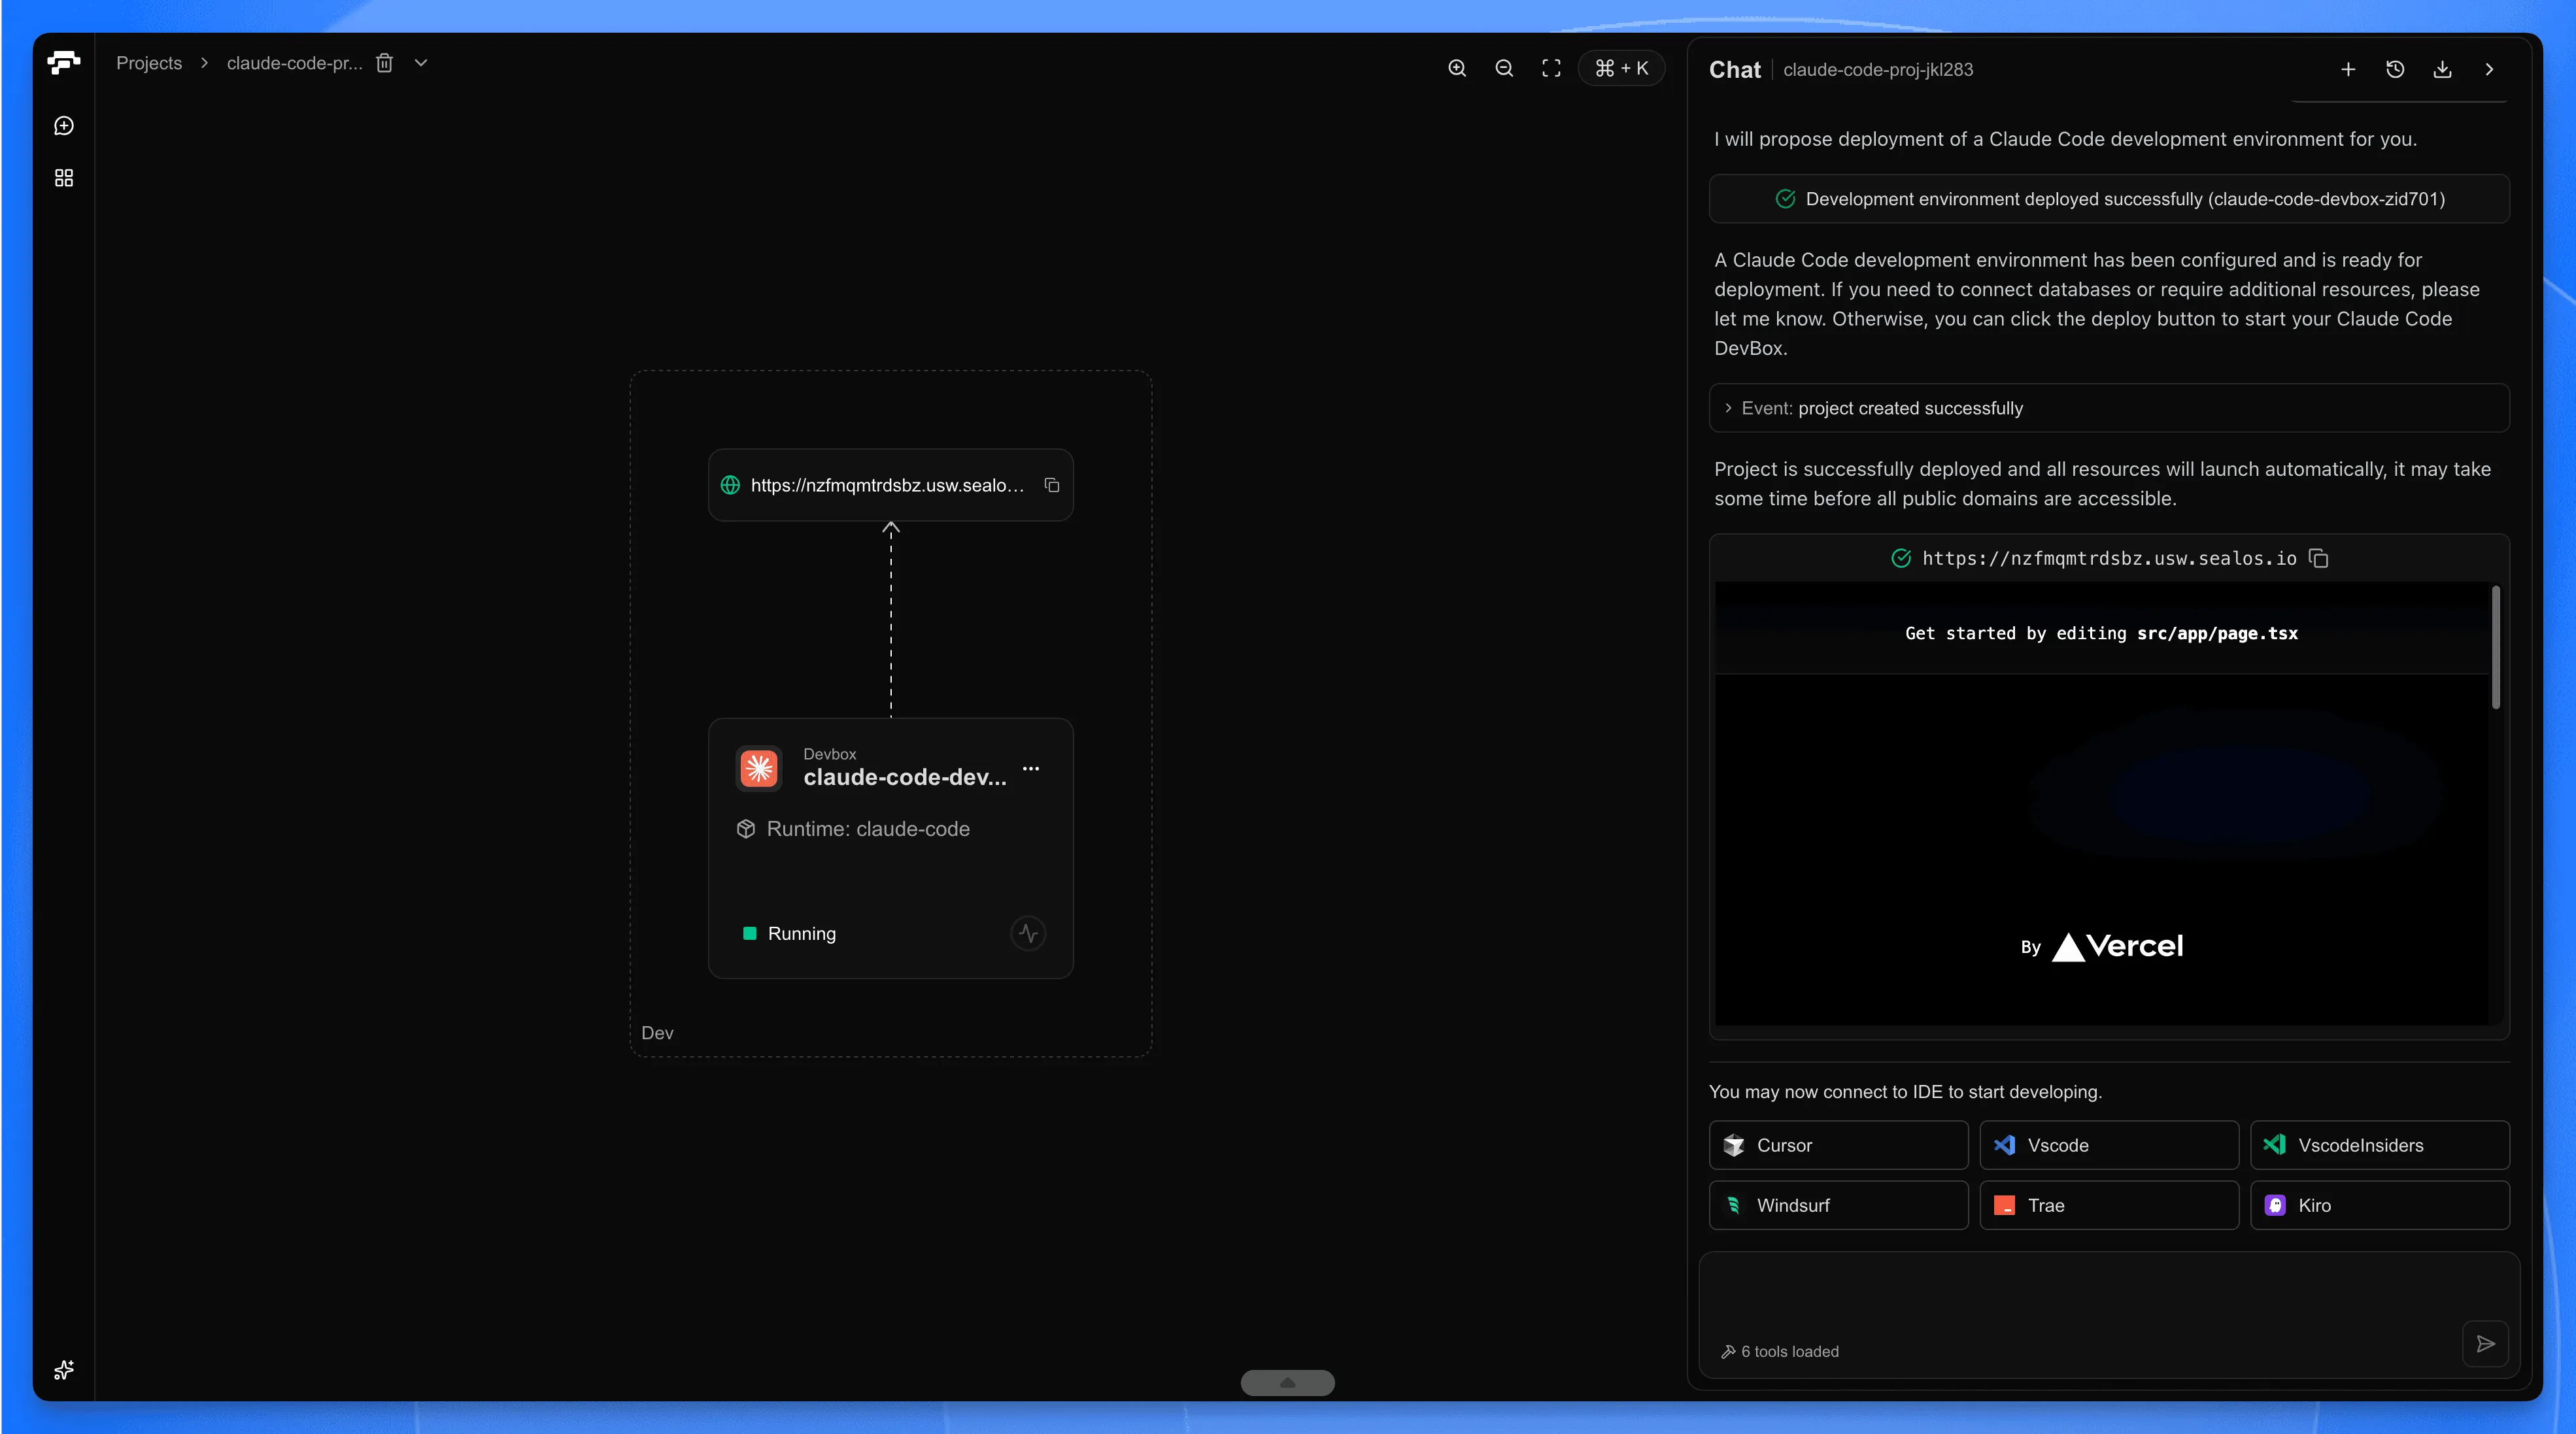Zoom out of the canvas
Viewport: 2576px width, 1434px height.
pyautogui.click(x=1504, y=68)
